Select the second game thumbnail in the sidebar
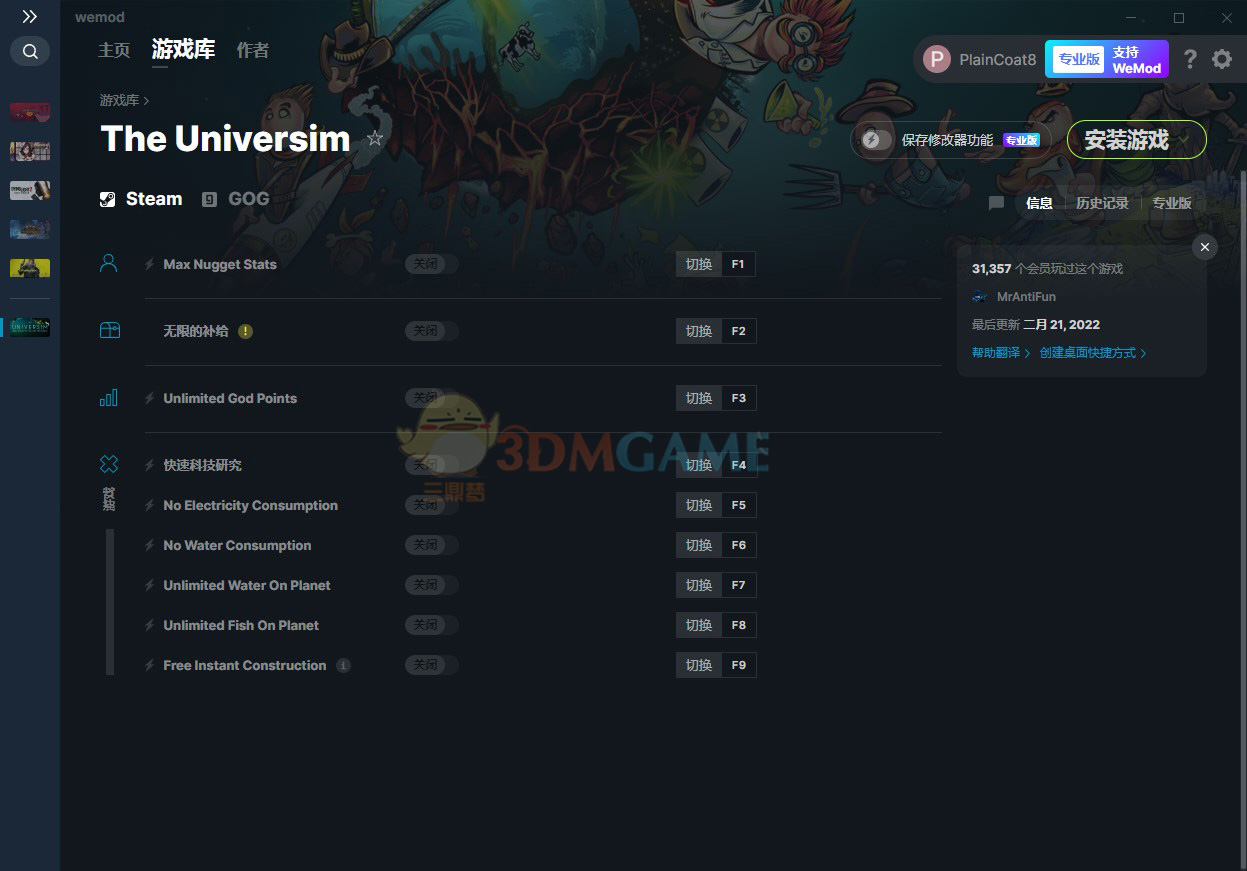This screenshot has height=871, width=1247. point(30,151)
